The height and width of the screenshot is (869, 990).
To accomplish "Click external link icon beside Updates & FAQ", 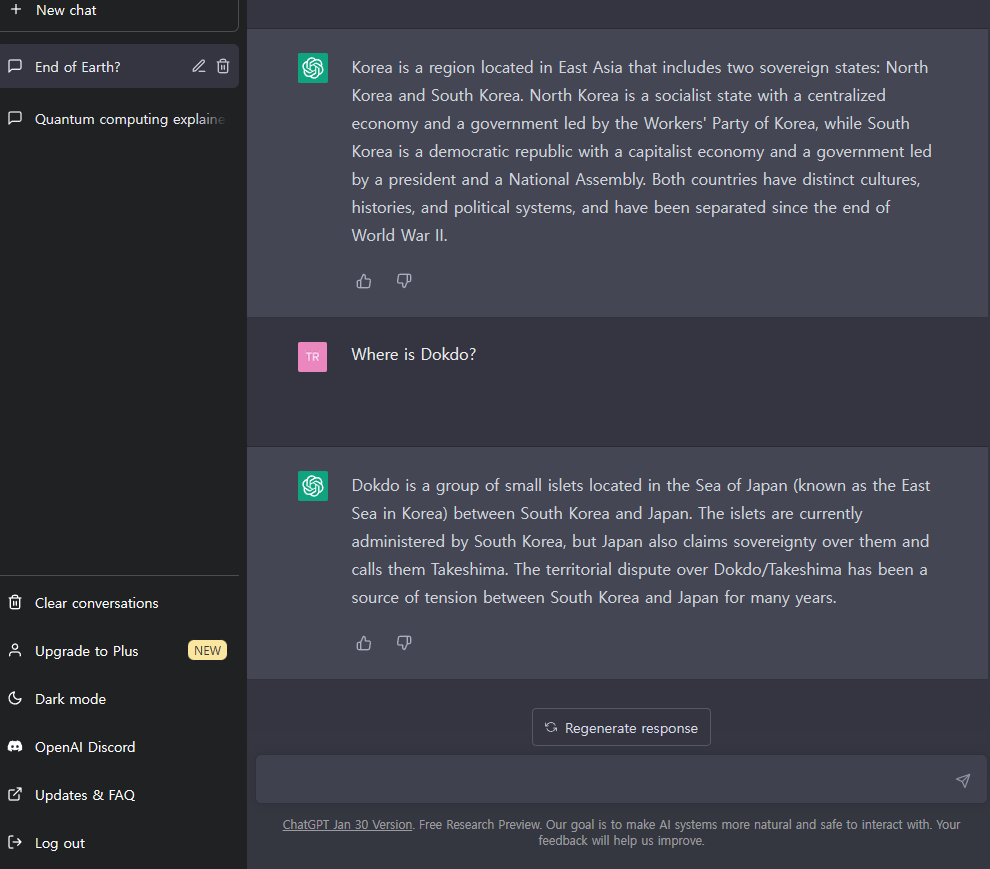I will [15, 794].
